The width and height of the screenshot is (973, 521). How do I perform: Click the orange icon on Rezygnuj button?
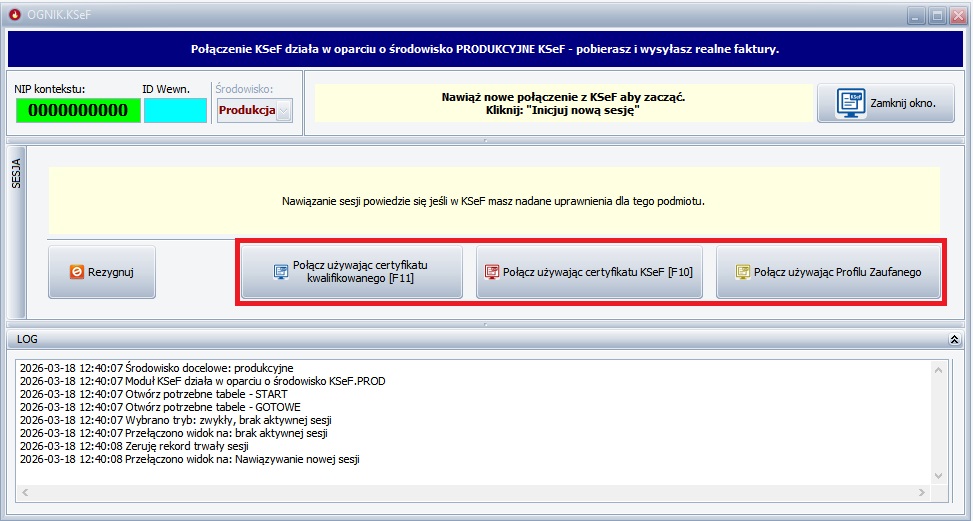click(x=77, y=272)
